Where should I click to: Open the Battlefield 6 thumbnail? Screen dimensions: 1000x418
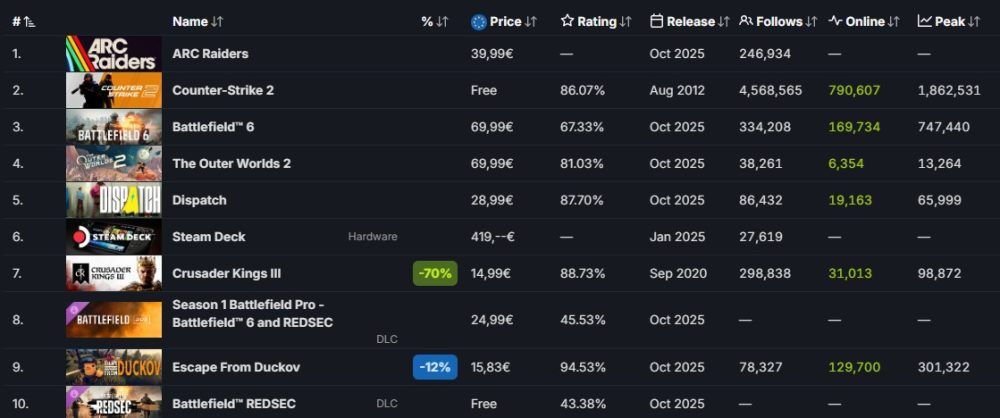(x=114, y=126)
